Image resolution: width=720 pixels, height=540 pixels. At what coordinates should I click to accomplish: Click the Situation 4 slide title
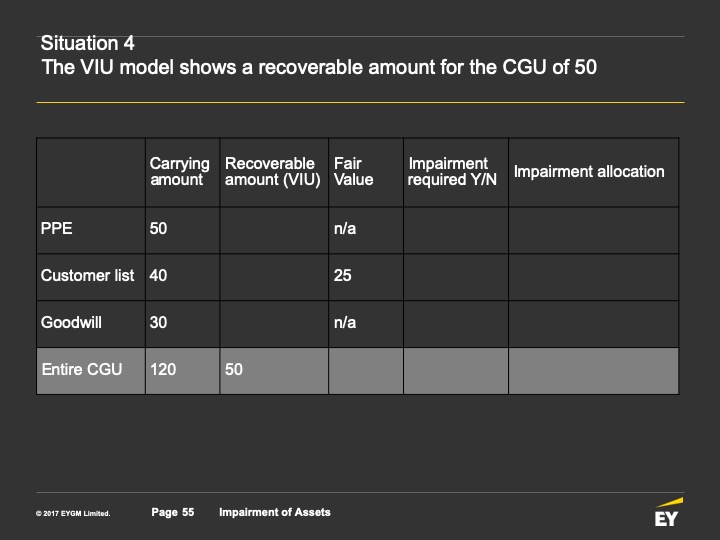coord(87,43)
